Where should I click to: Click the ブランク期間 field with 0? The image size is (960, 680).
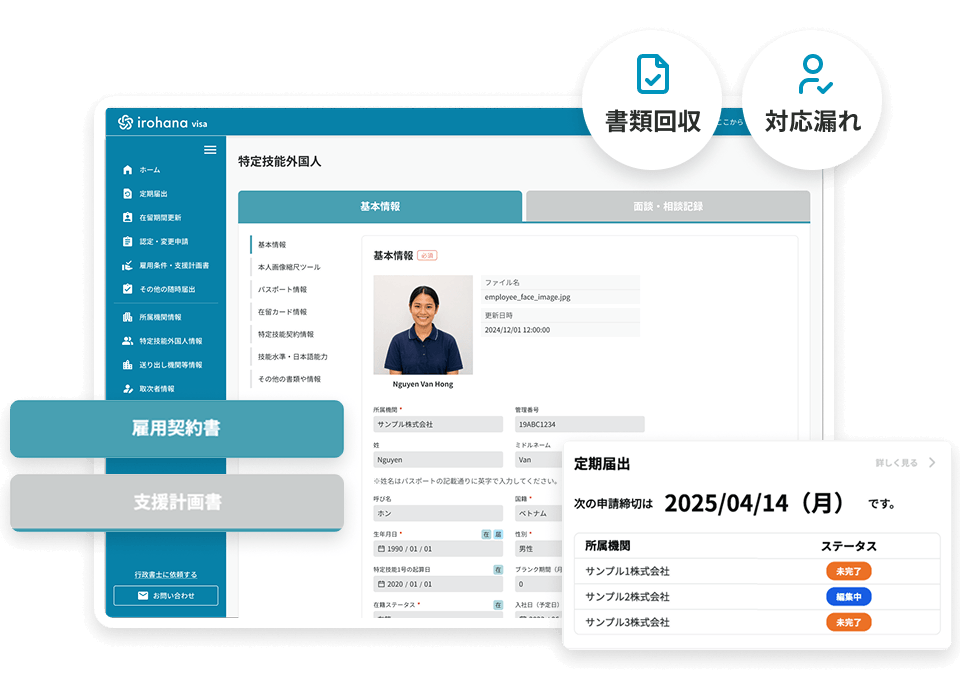click(x=539, y=585)
